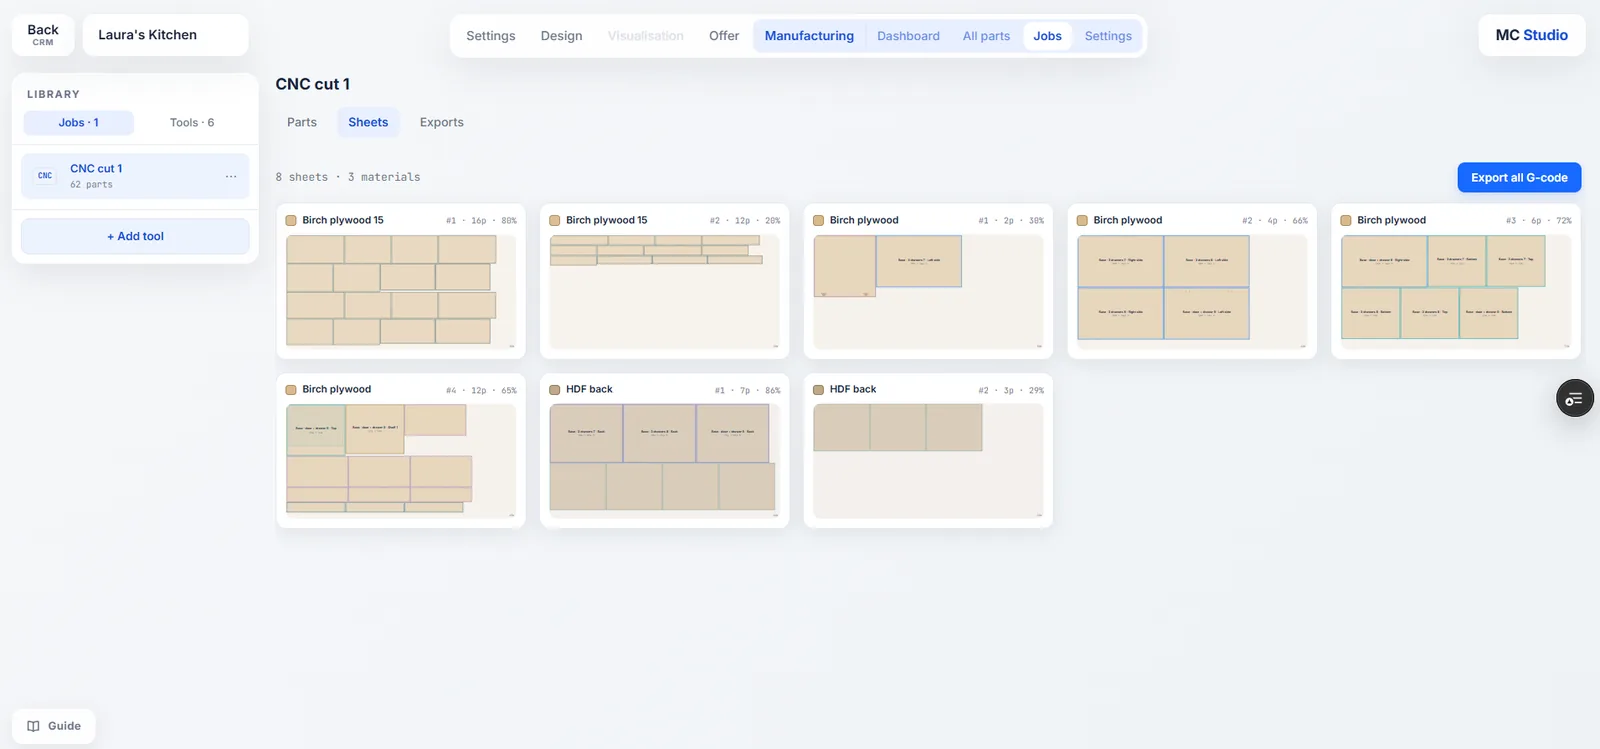This screenshot has width=1600, height=749.
Task: Open Birch plywood sheet #3 with 6 parts
Action: 1456,292
